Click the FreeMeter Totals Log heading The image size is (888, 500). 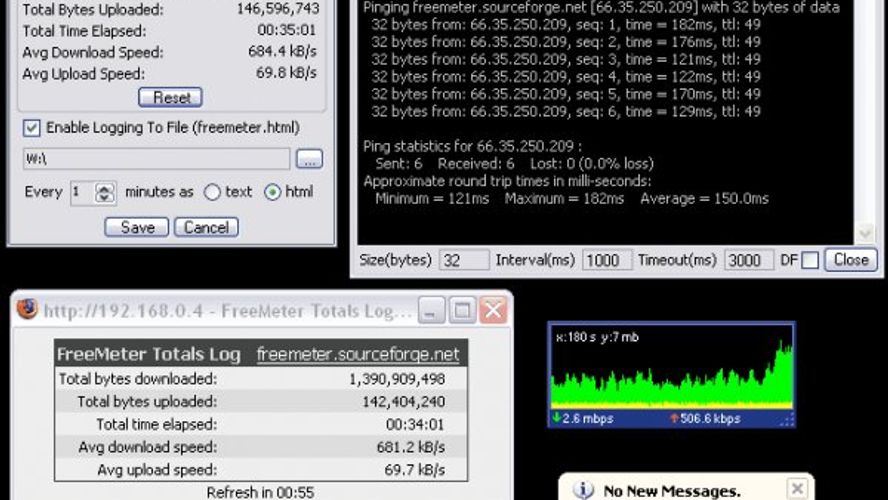148,354
